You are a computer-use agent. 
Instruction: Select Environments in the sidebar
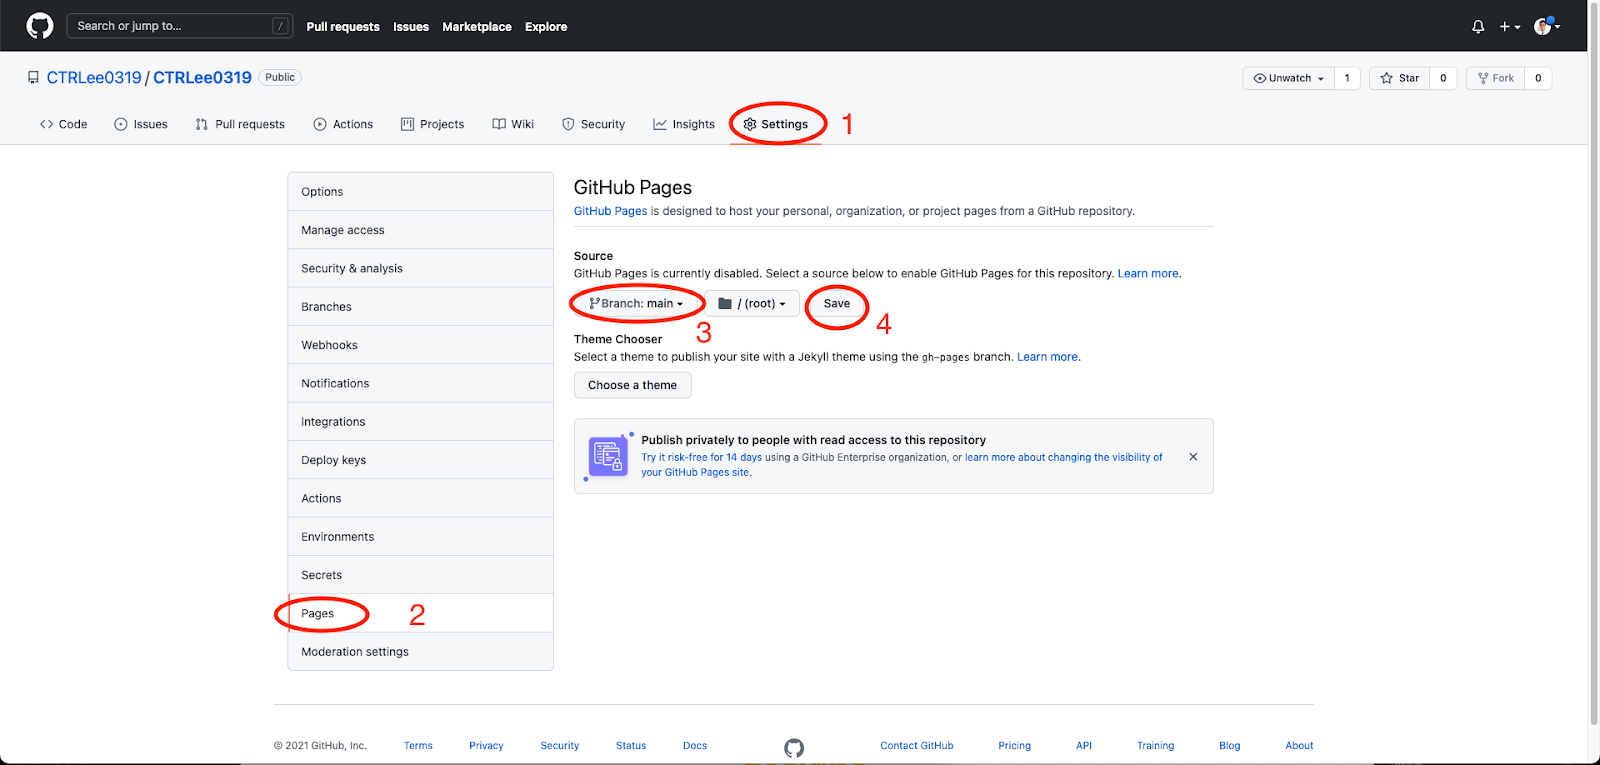420,537
